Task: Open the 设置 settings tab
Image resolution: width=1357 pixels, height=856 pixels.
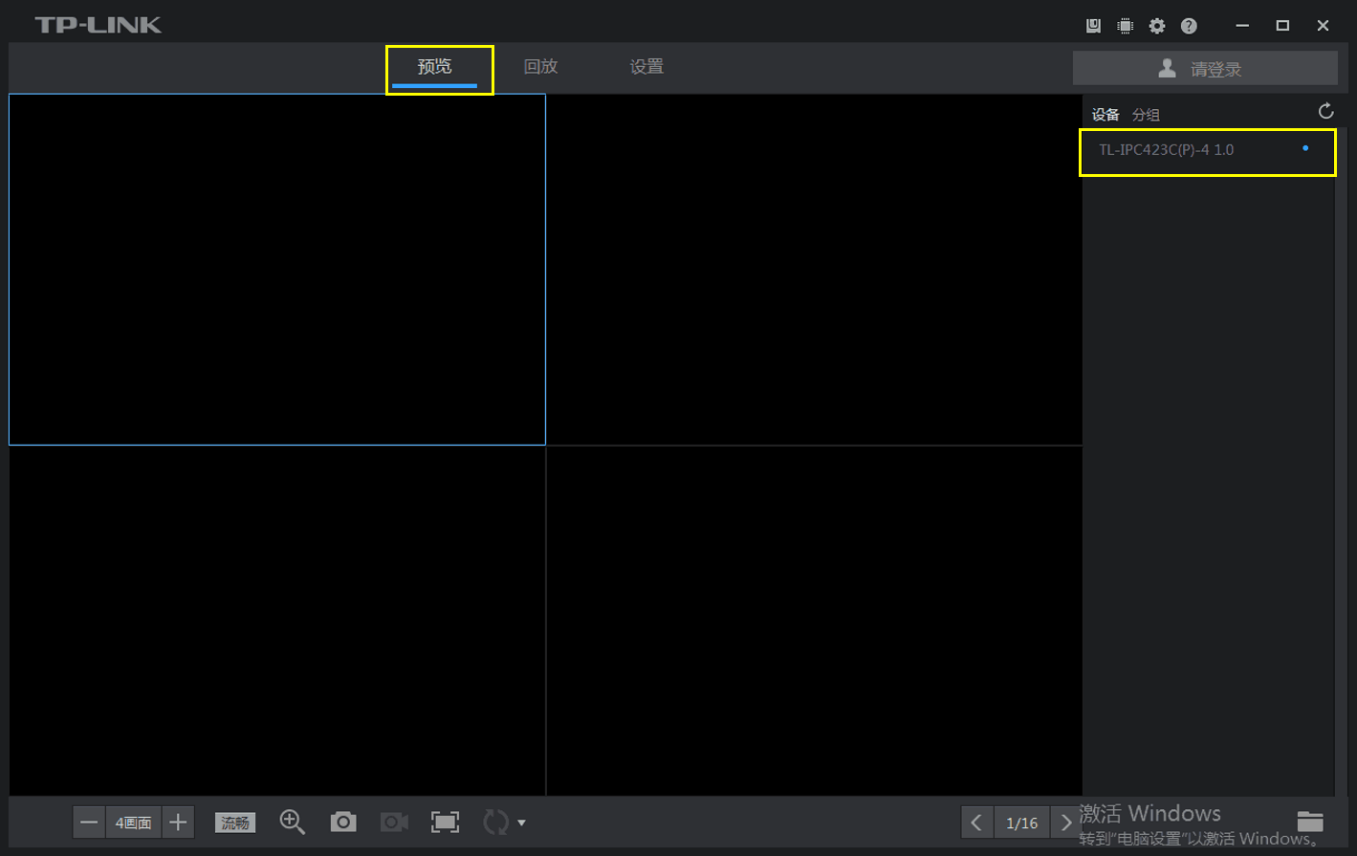Action: click(645, 66)
